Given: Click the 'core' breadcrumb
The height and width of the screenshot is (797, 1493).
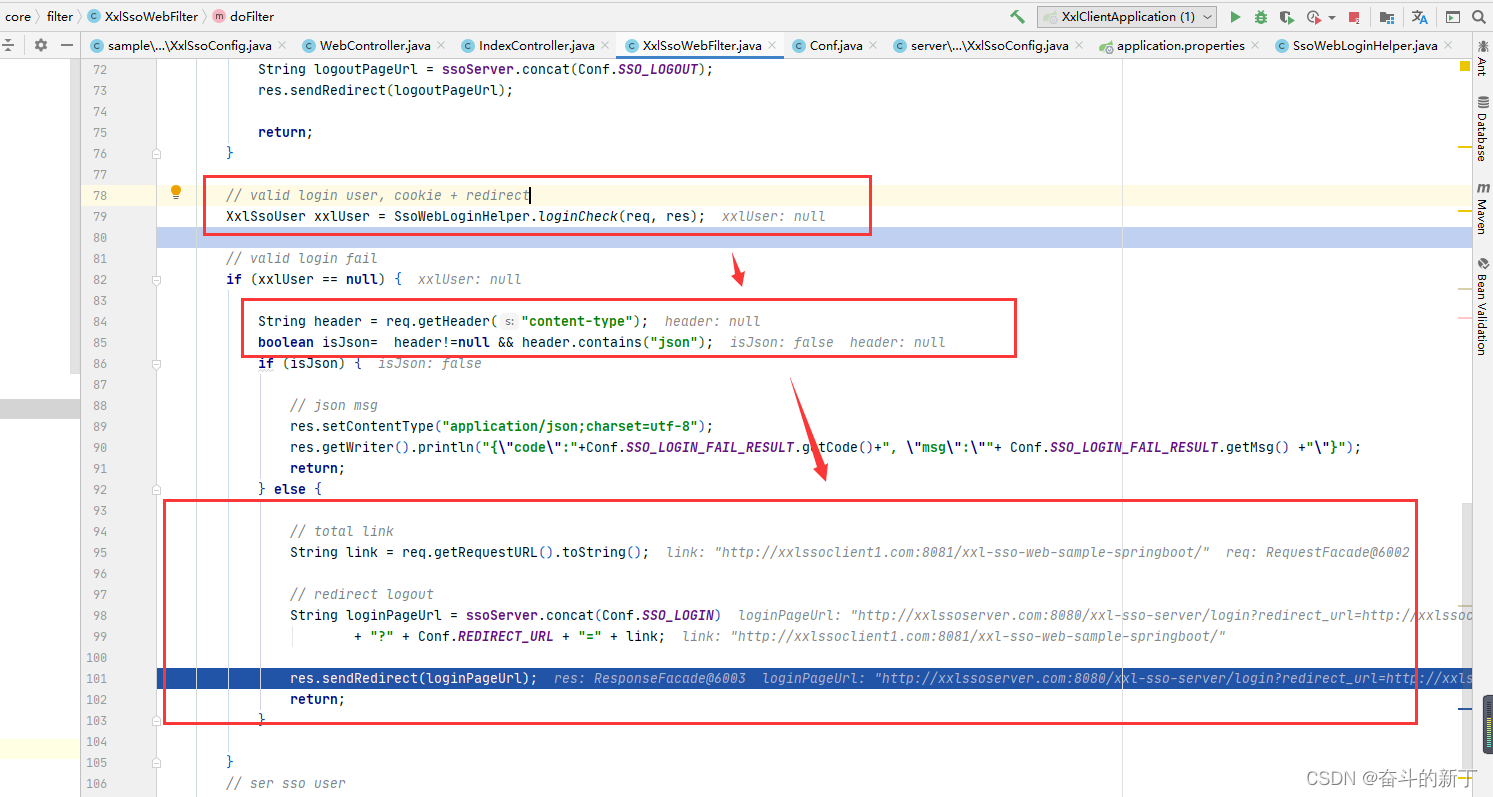Looking at the screenshot, I should pos(18,17).
